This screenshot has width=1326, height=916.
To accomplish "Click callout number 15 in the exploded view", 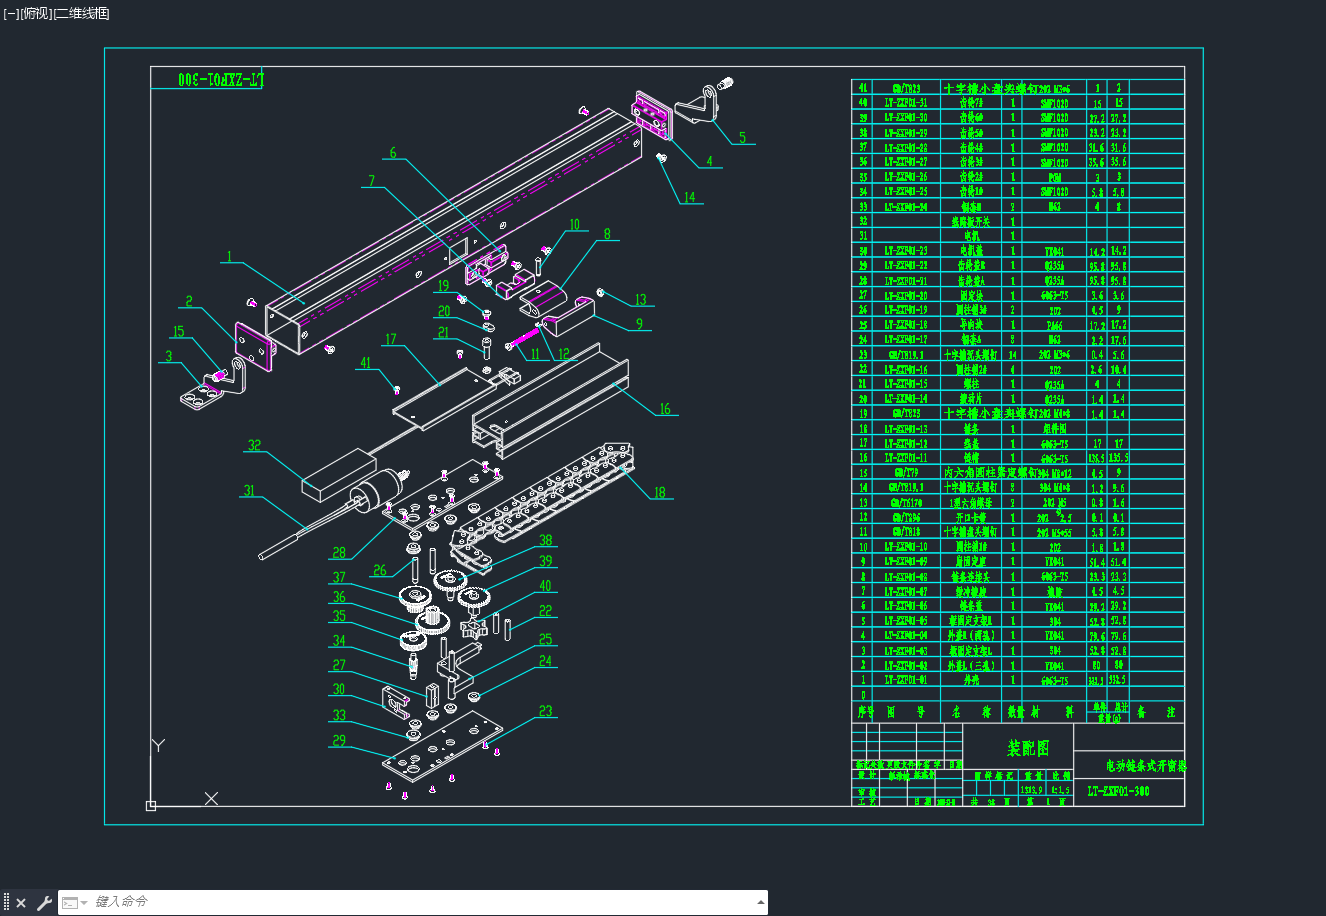I will 179,332.
